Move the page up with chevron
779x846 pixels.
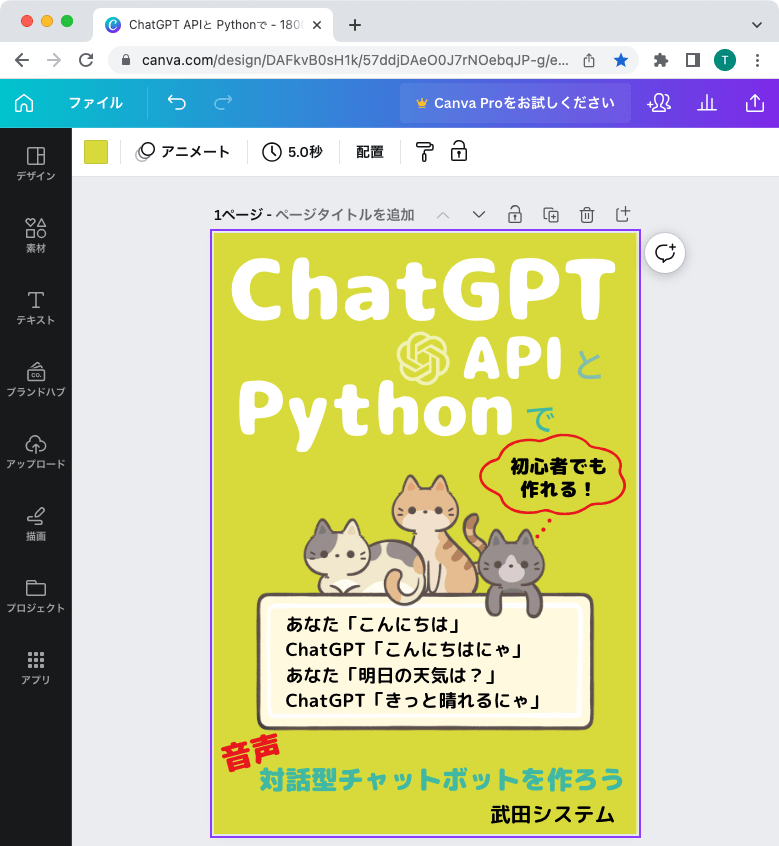[443, 215]
